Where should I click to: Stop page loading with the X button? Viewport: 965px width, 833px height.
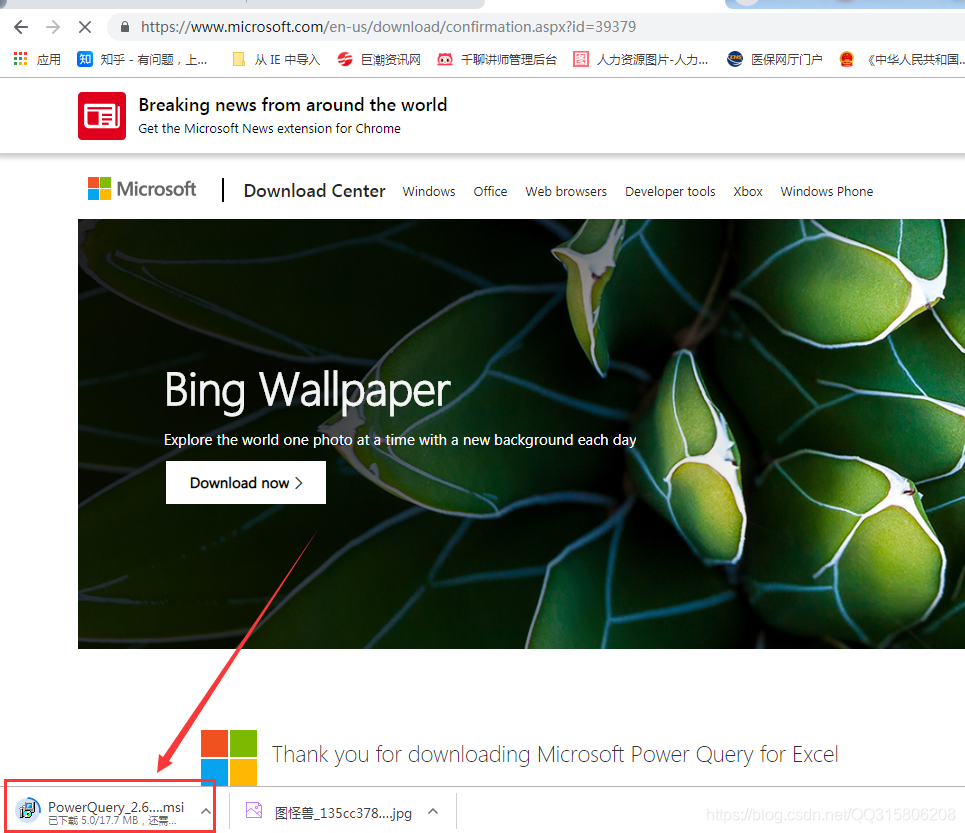click(85, 27)
